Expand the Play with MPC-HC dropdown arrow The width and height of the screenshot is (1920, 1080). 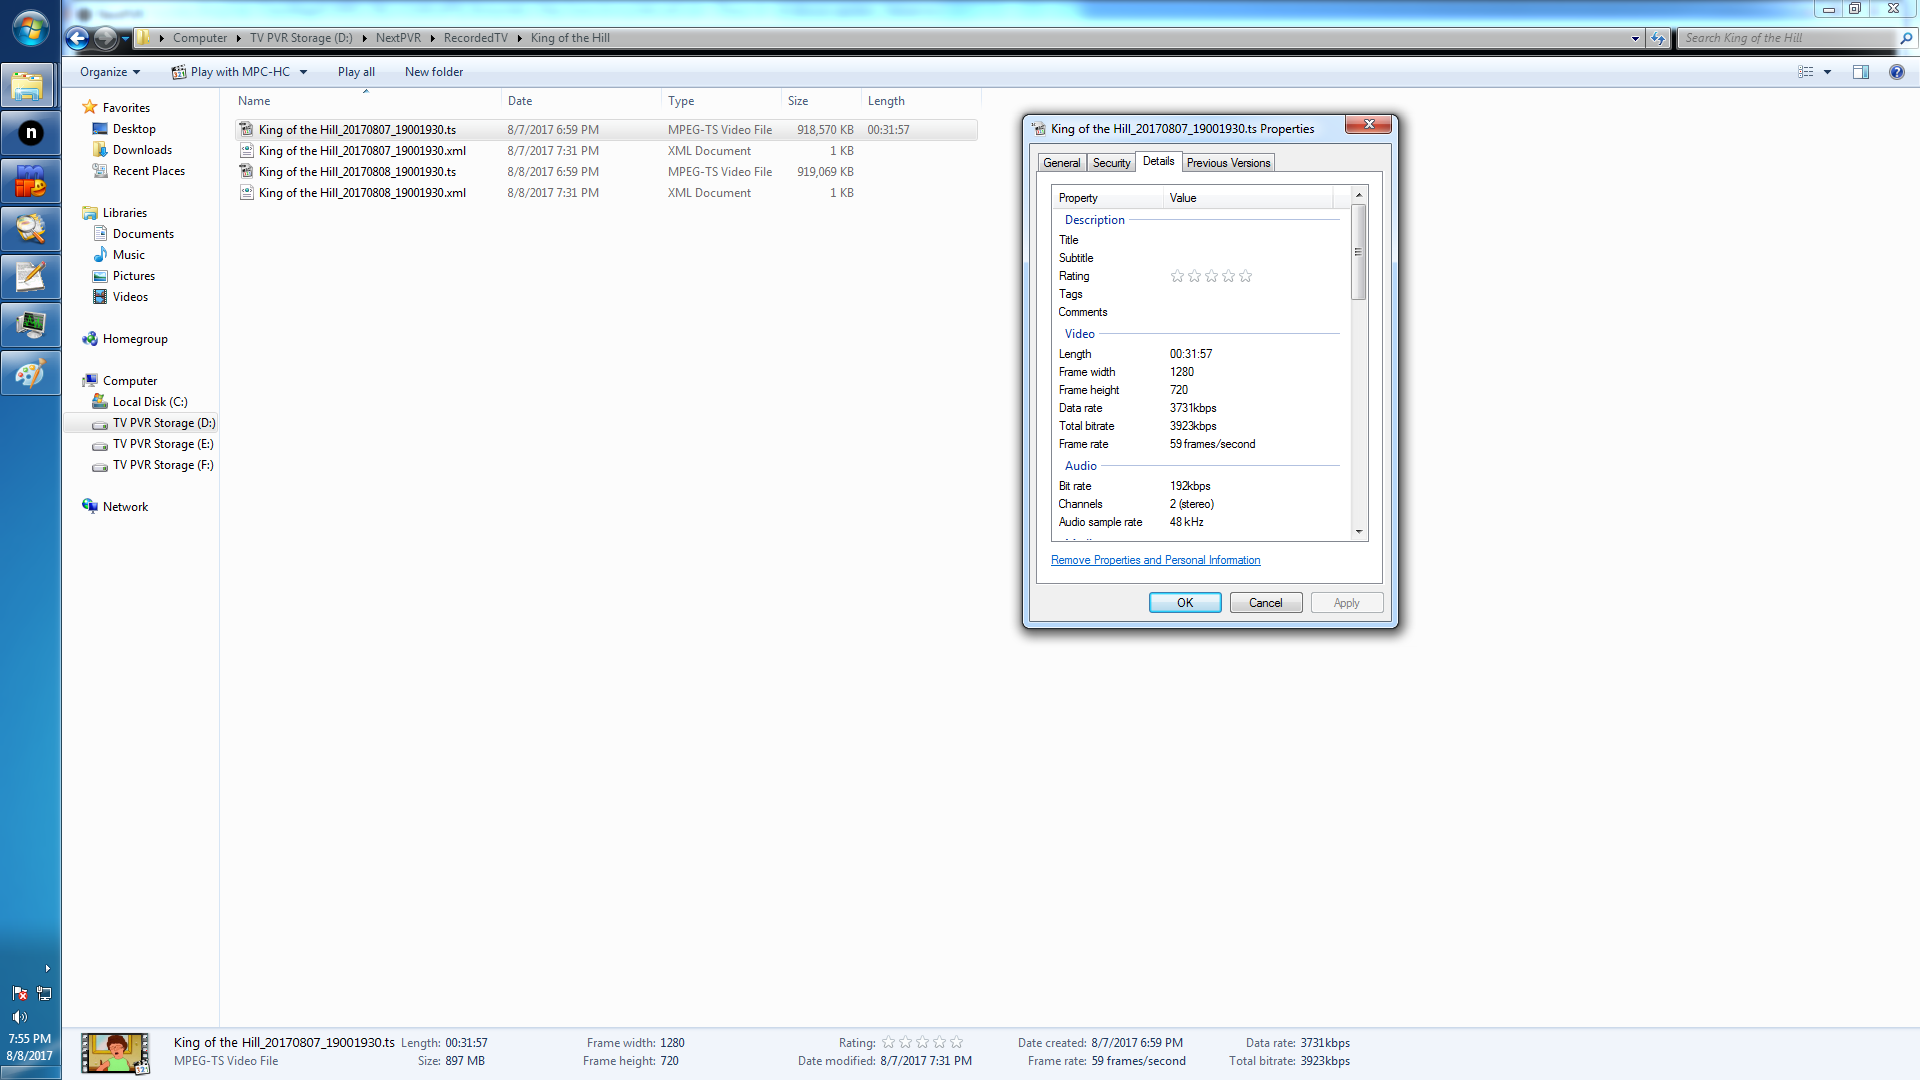coord(303,72)
